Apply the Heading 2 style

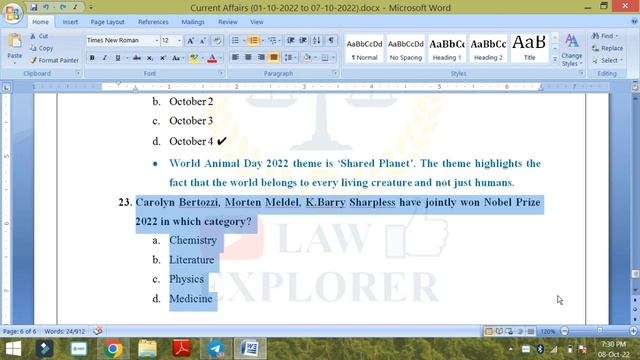pyautogui.click(x=488, y=49)
